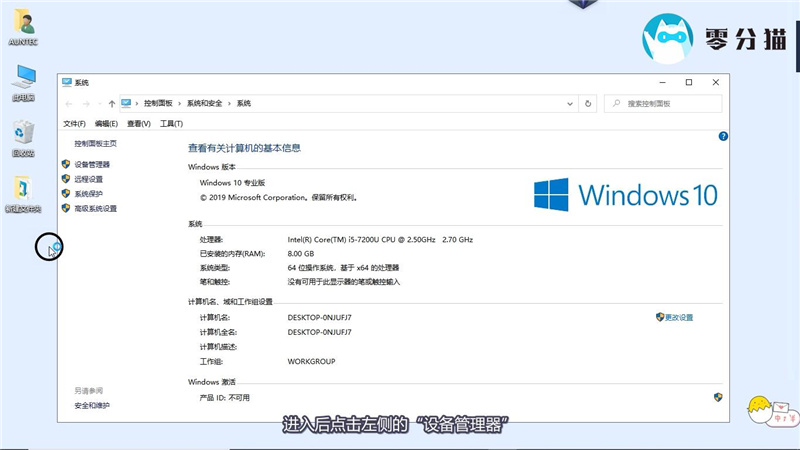The image size is (800, 450).
Task: Minimize the System window
Action: (662, 82)
